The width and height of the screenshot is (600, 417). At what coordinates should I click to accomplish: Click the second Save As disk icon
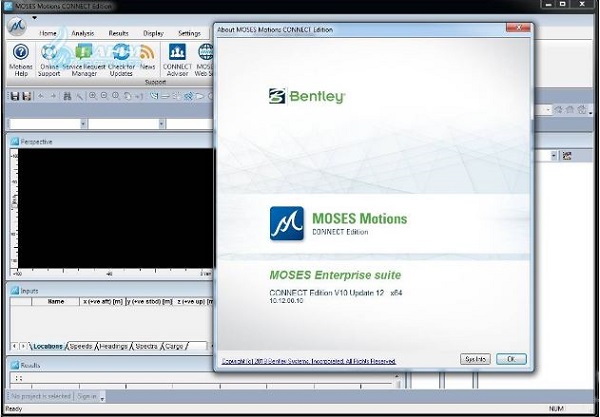tap(26, 96)
